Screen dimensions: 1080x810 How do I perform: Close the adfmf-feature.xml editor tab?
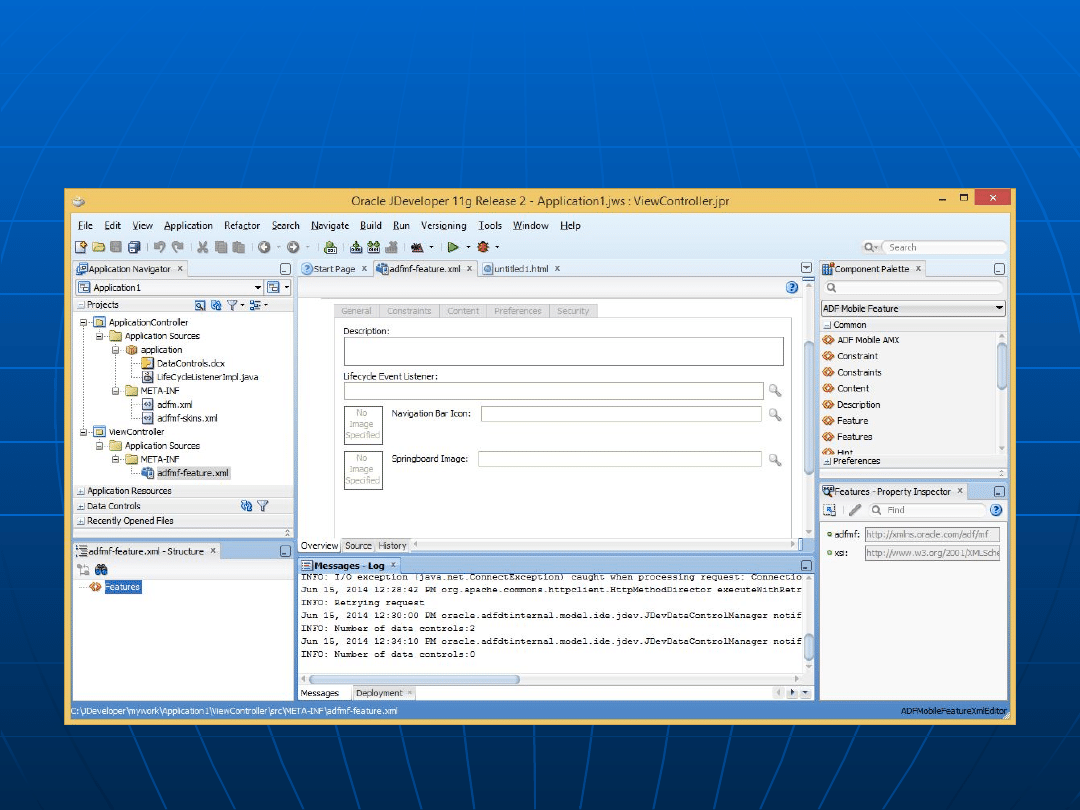point(470,269)
